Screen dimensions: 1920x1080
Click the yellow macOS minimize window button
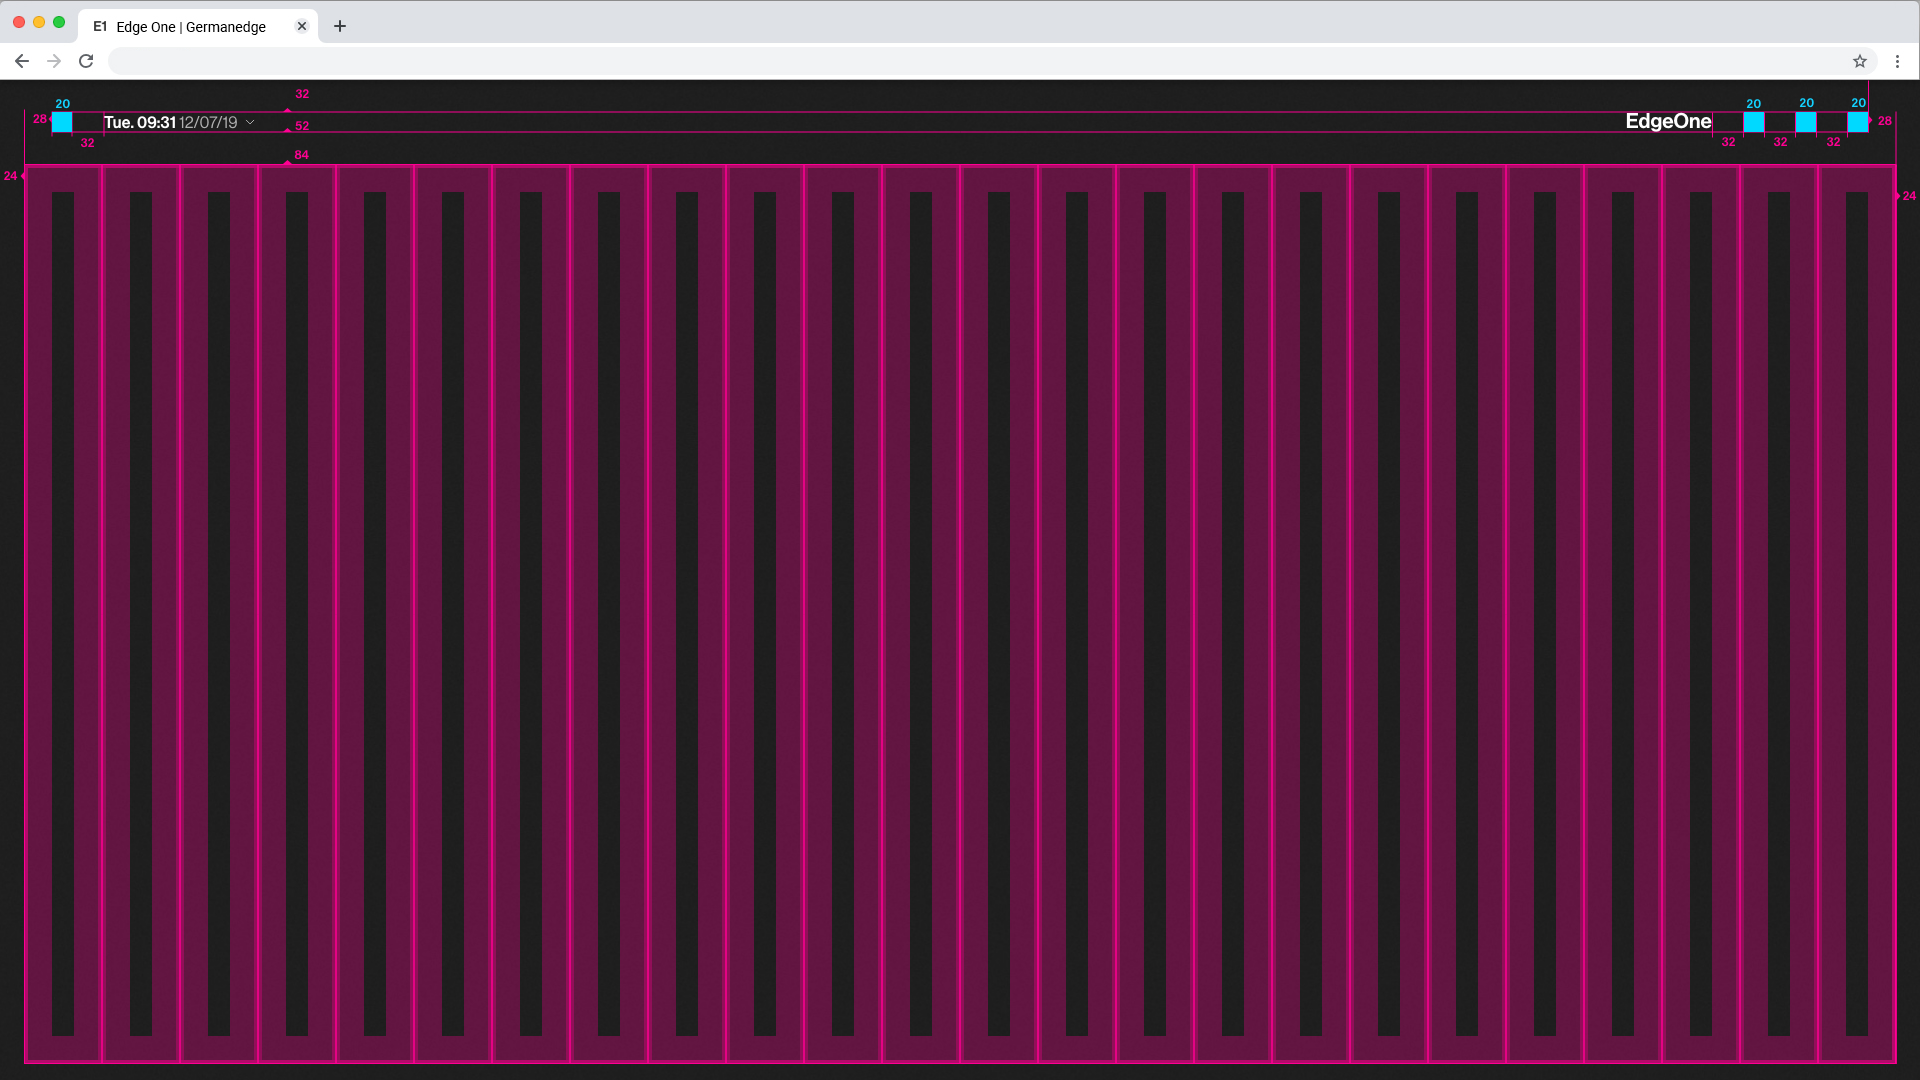pos(39,22)
